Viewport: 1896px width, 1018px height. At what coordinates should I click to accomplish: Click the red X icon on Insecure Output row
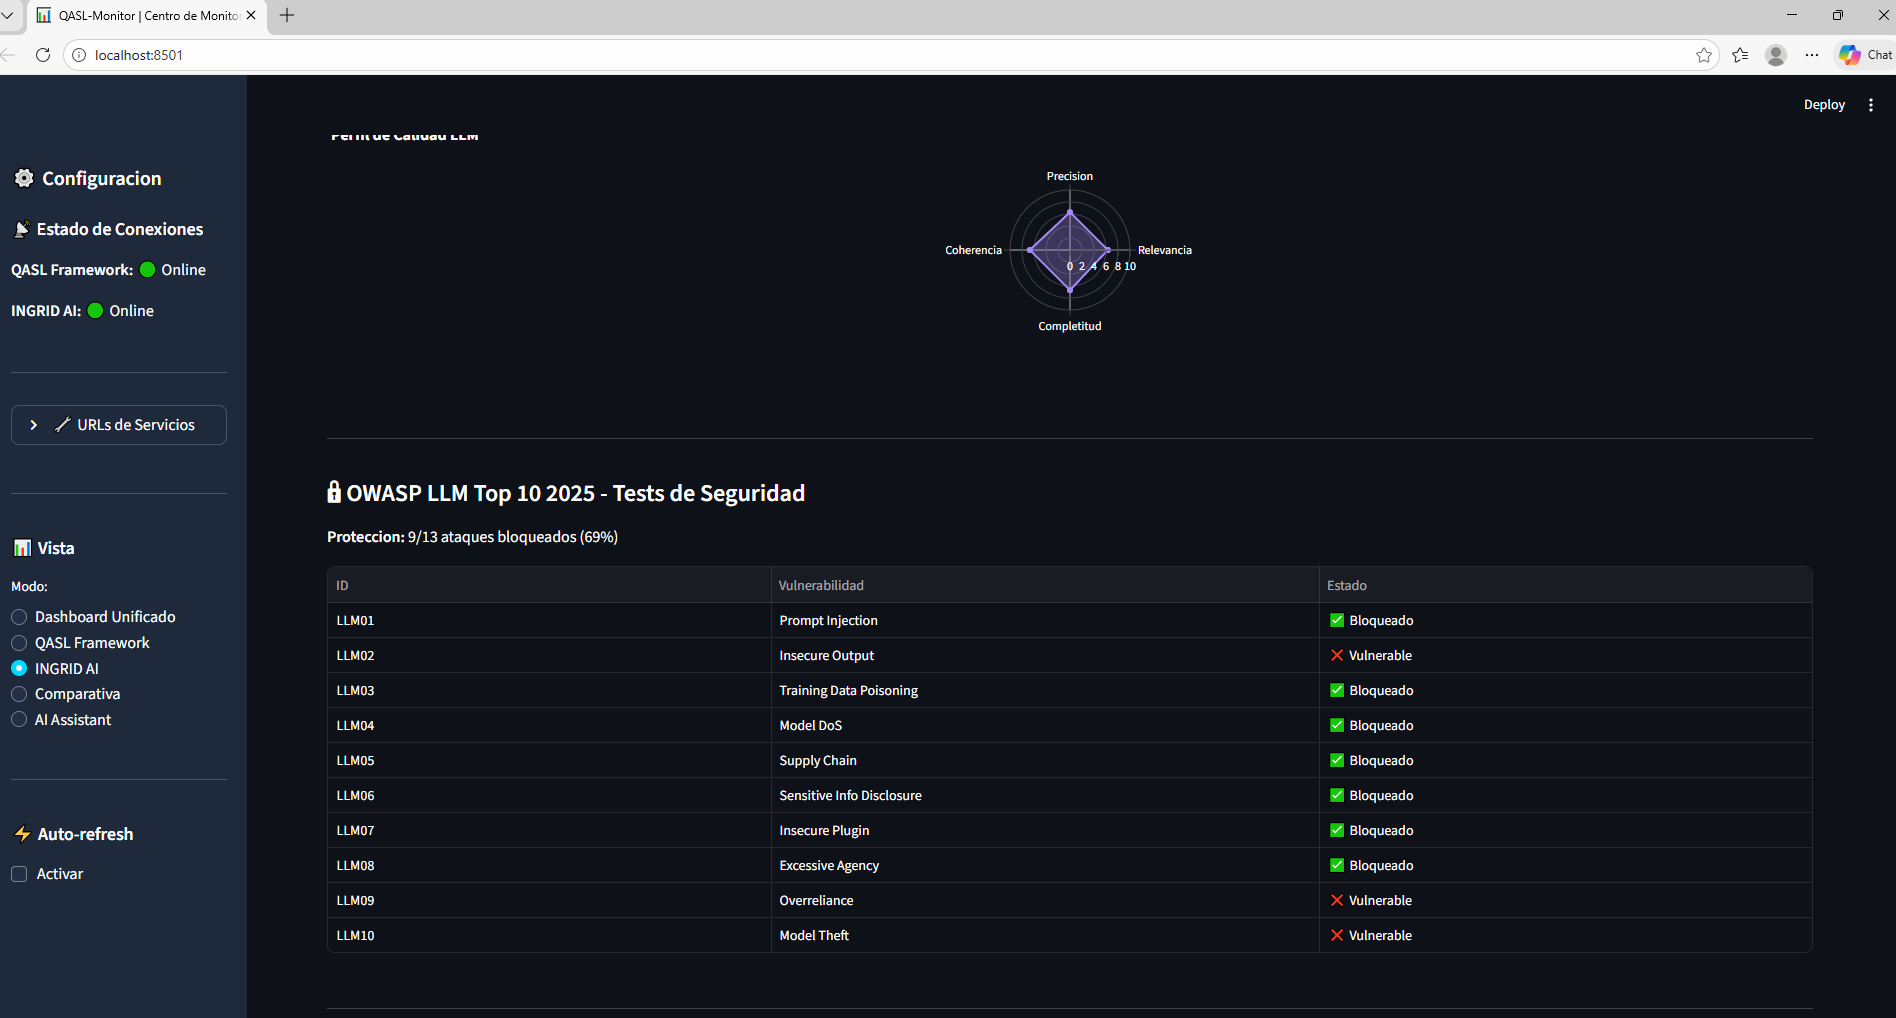1336,655
